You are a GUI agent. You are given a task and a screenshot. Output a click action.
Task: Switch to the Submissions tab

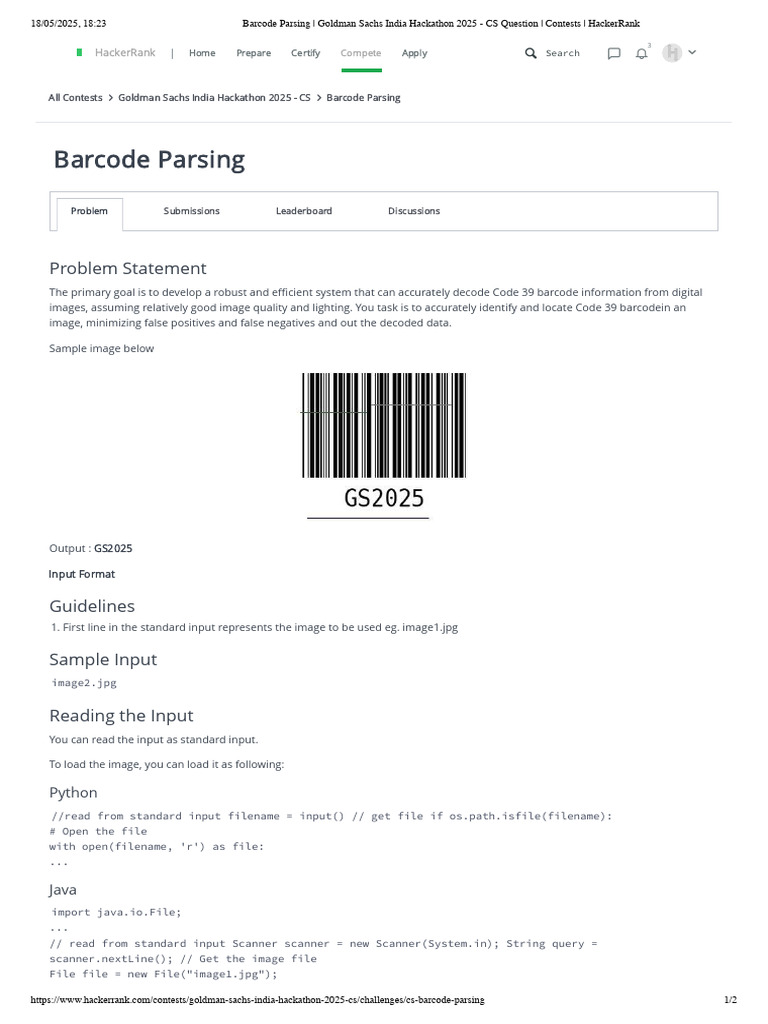coord(191,211)
